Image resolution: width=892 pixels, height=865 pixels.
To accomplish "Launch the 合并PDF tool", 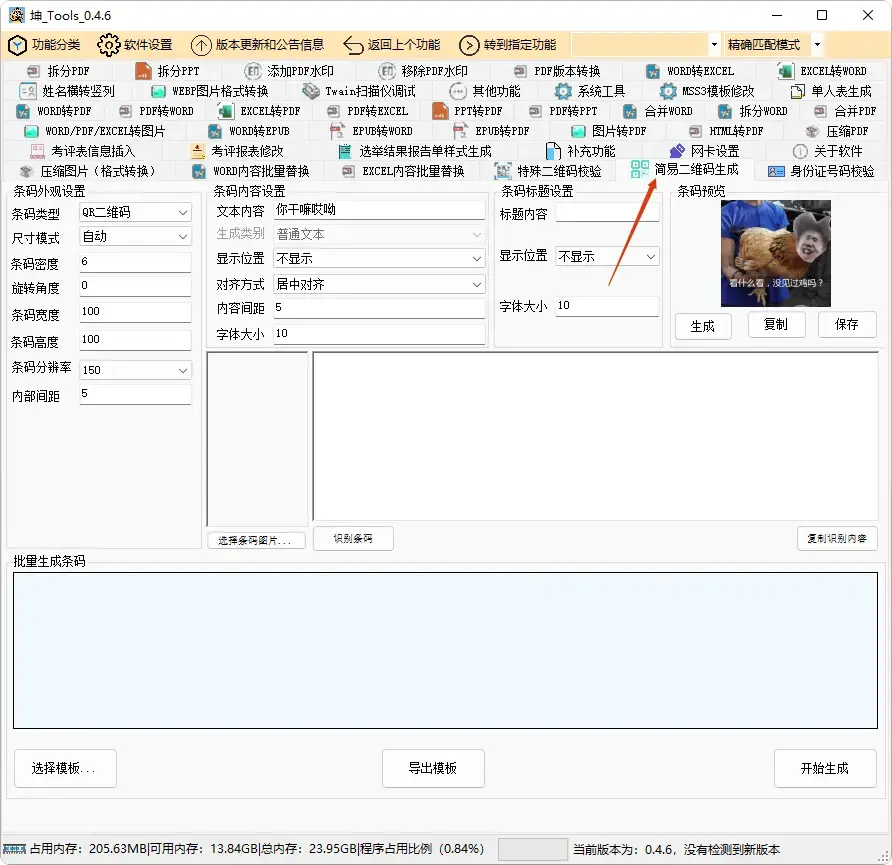I will [858, 110].
